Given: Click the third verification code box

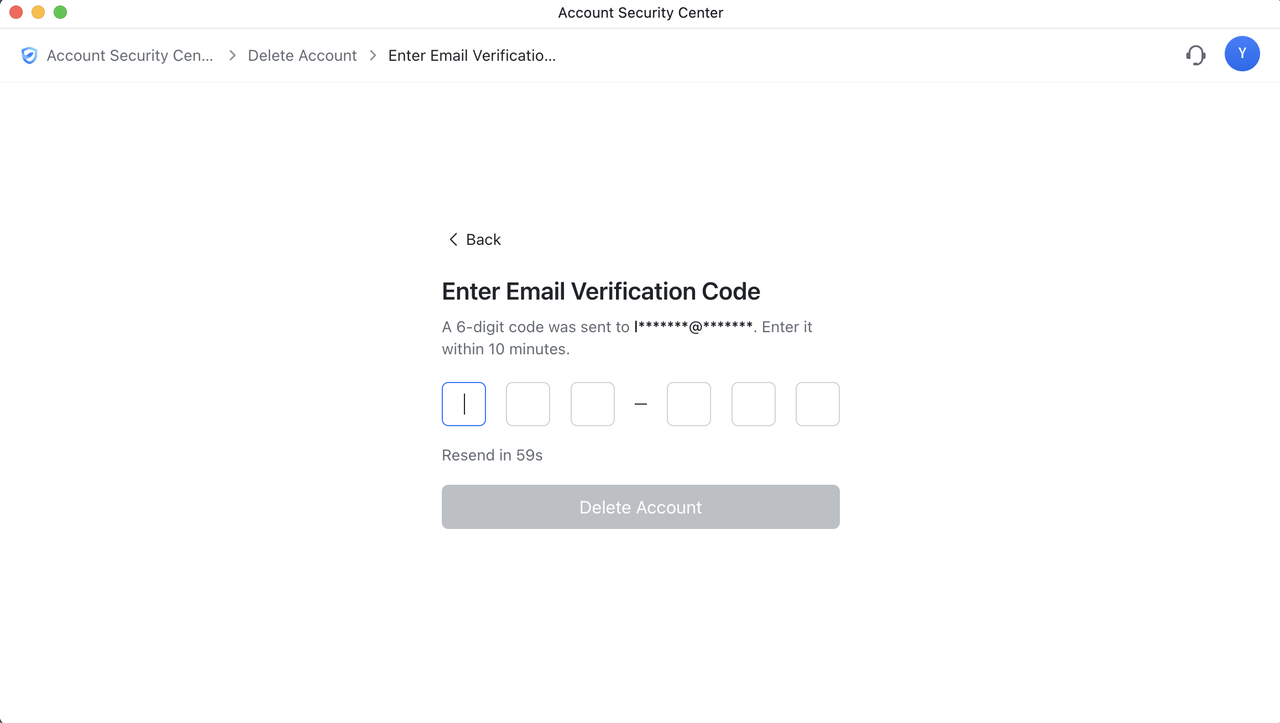Looking at the screenshot, I should 593,404.
